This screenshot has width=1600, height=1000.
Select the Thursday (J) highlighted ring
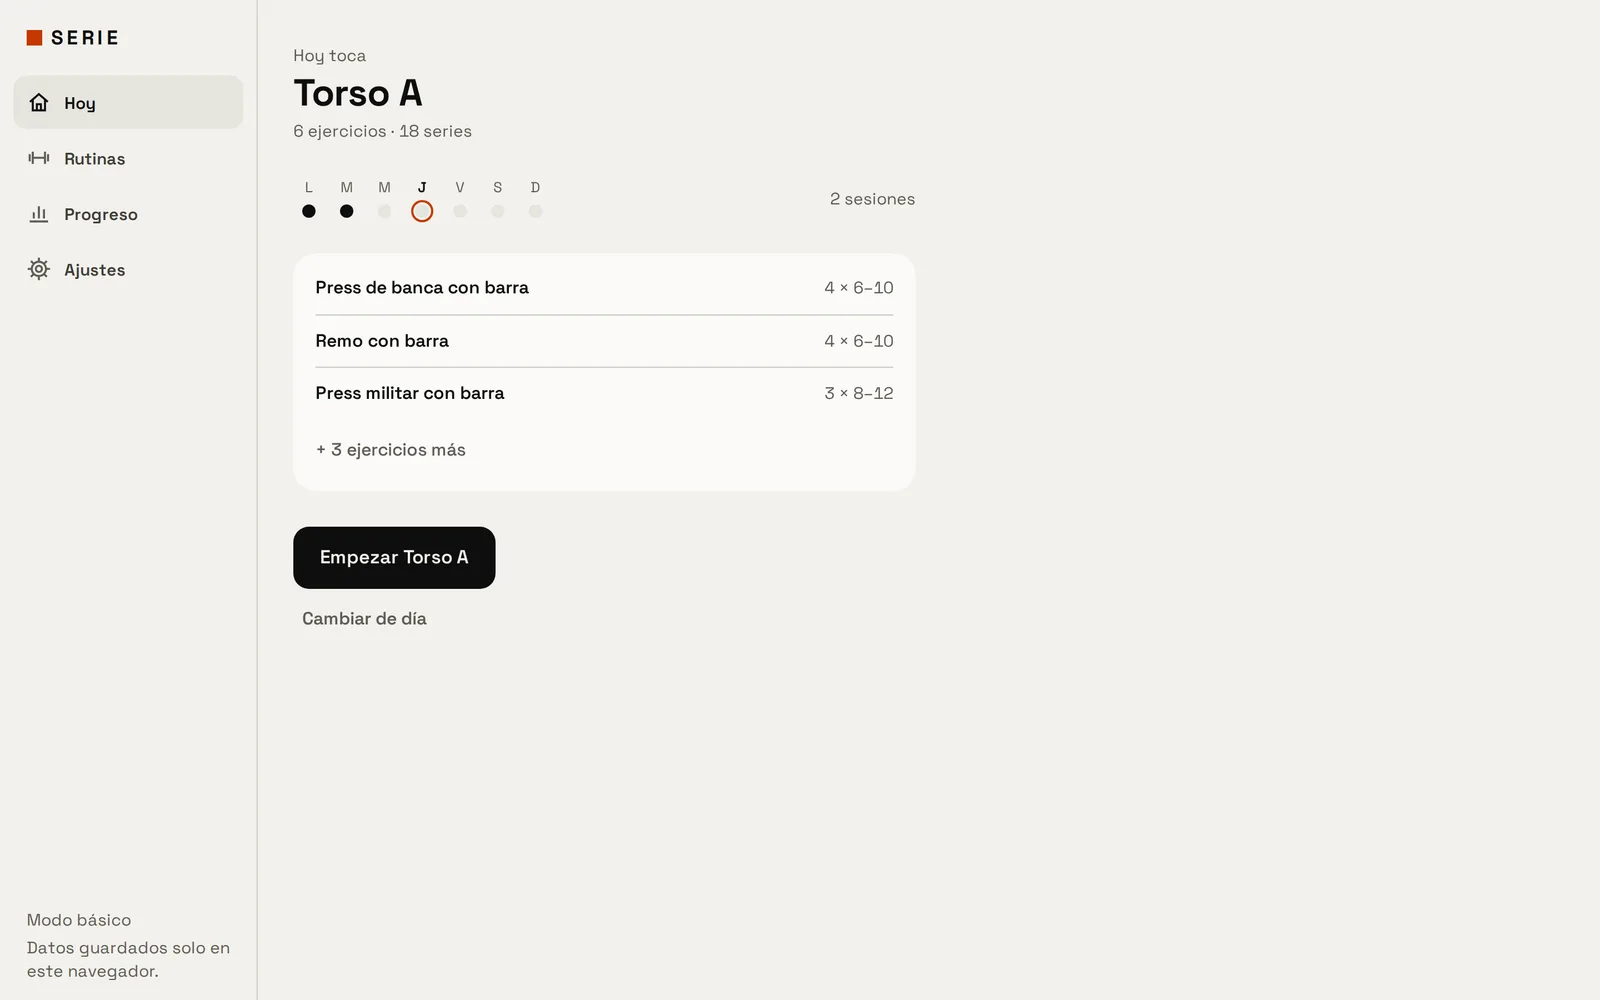422,211
